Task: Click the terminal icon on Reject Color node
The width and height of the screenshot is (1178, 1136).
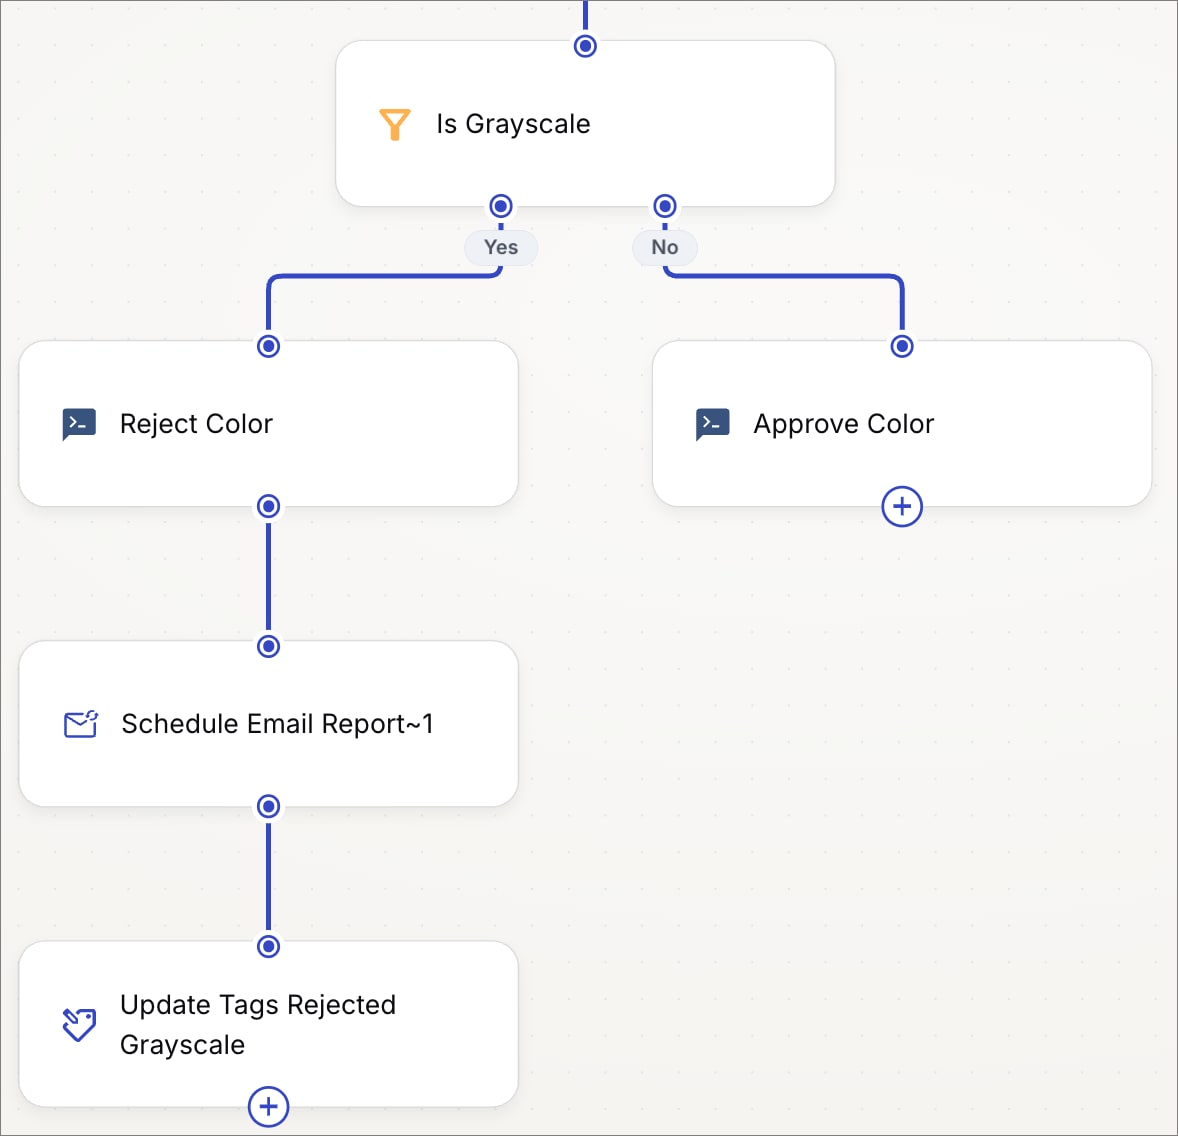Action: (79, 424)
